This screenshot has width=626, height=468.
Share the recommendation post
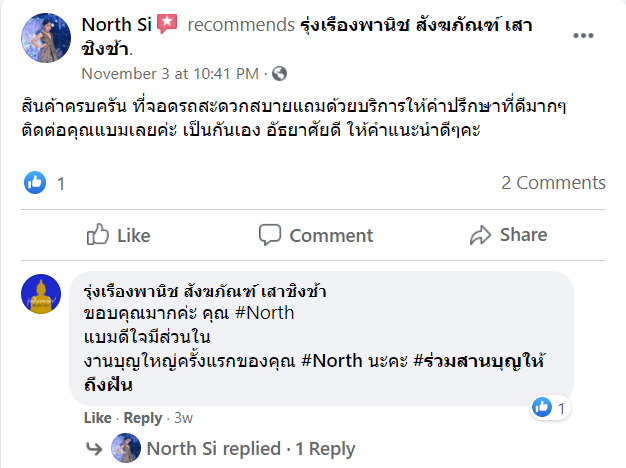[508, 235]
